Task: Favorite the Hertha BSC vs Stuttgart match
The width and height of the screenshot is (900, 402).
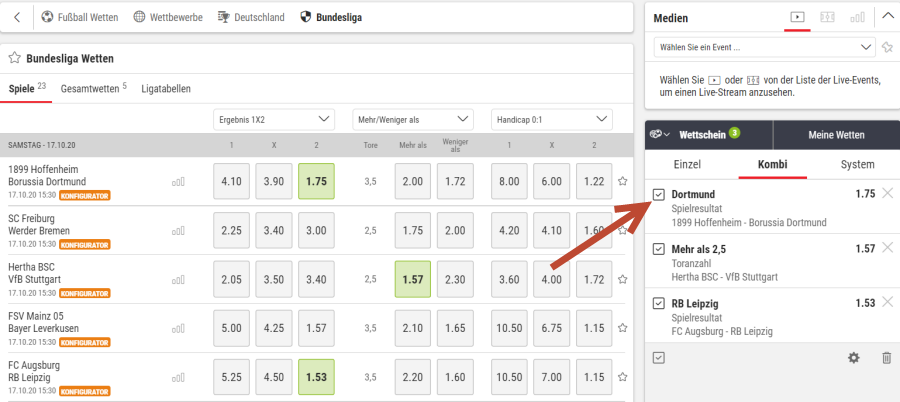Action: (x=622, y=279)
